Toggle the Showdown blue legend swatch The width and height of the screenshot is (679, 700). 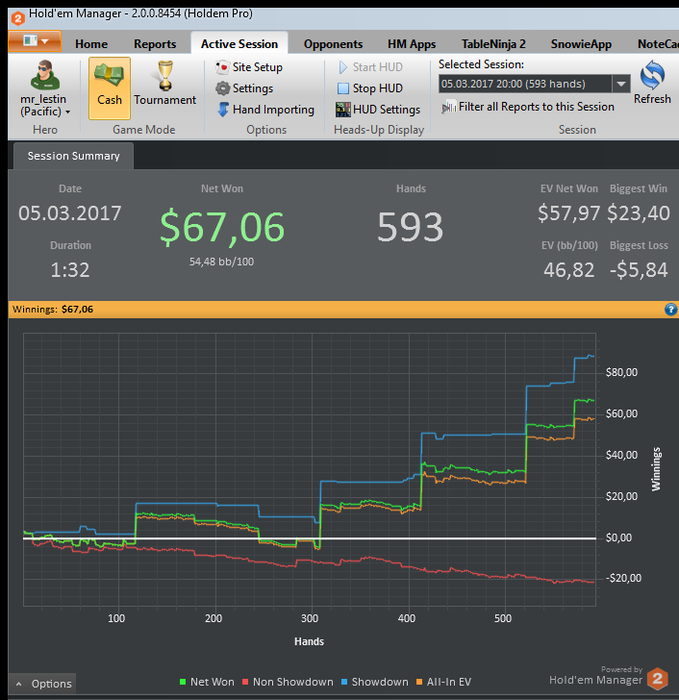pos(344,682)
